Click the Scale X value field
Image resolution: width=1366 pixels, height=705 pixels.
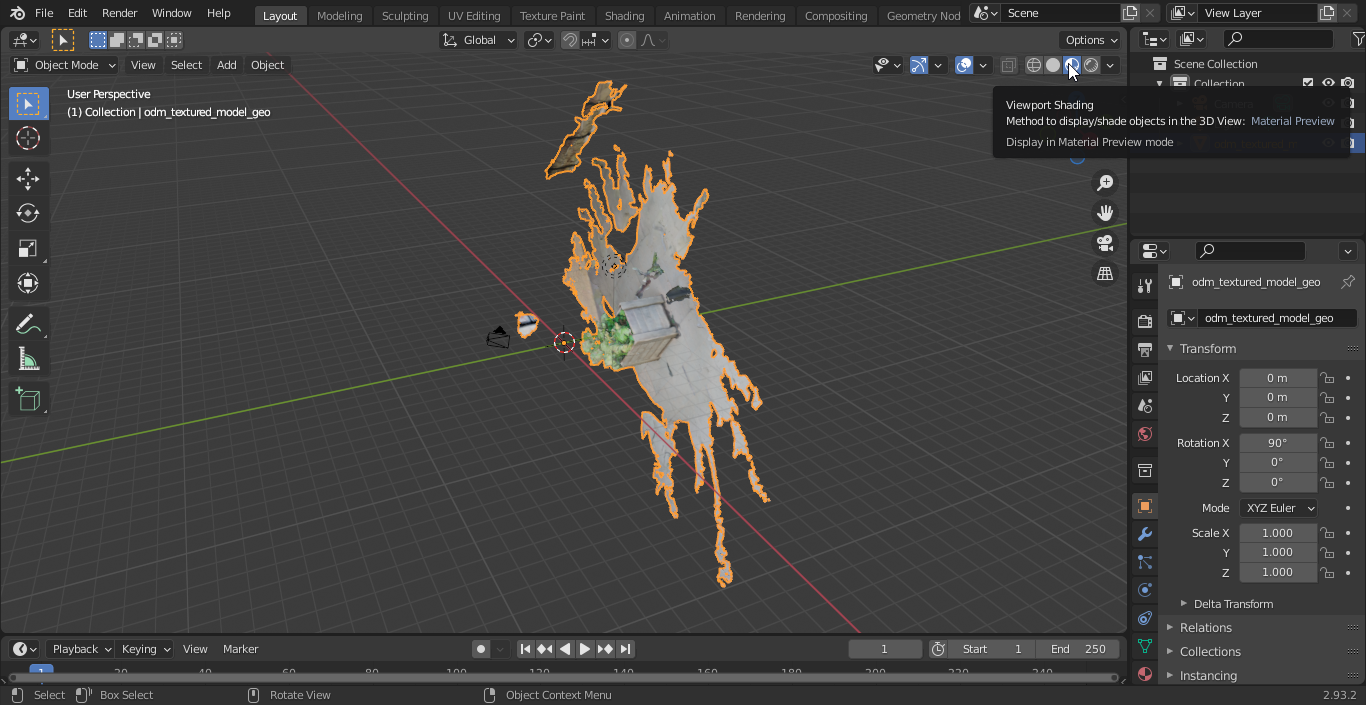tap(1277, 533)
